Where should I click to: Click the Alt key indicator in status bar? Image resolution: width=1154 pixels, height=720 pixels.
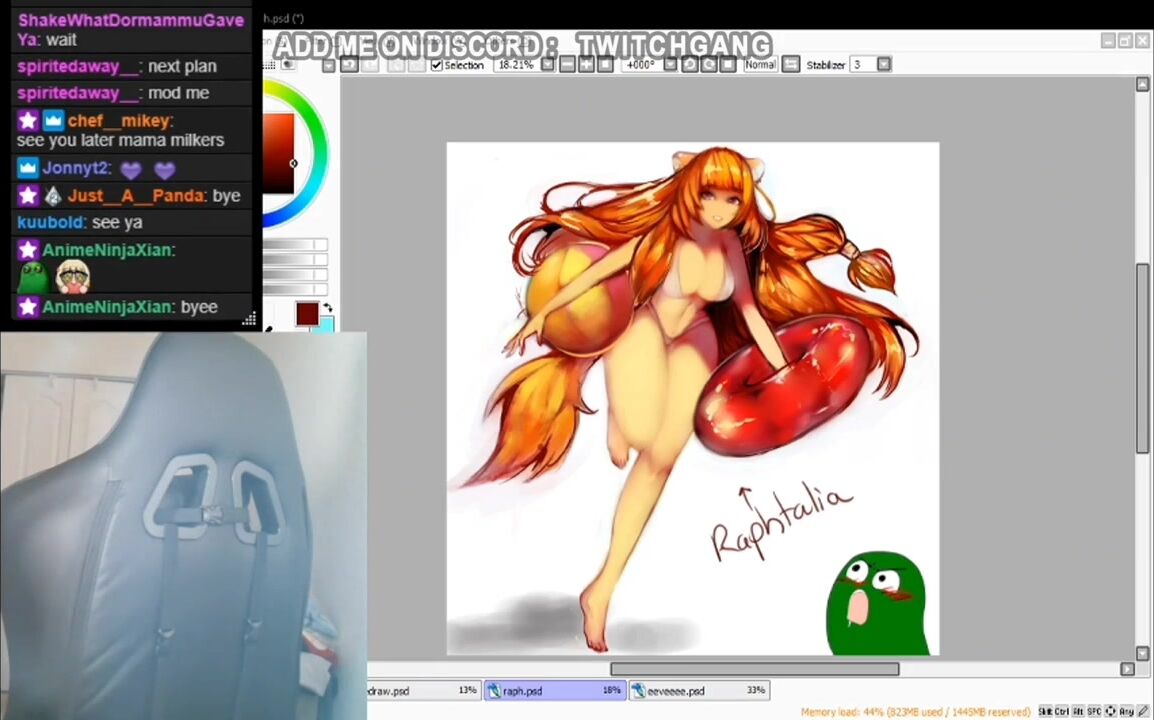[1078, 711]
